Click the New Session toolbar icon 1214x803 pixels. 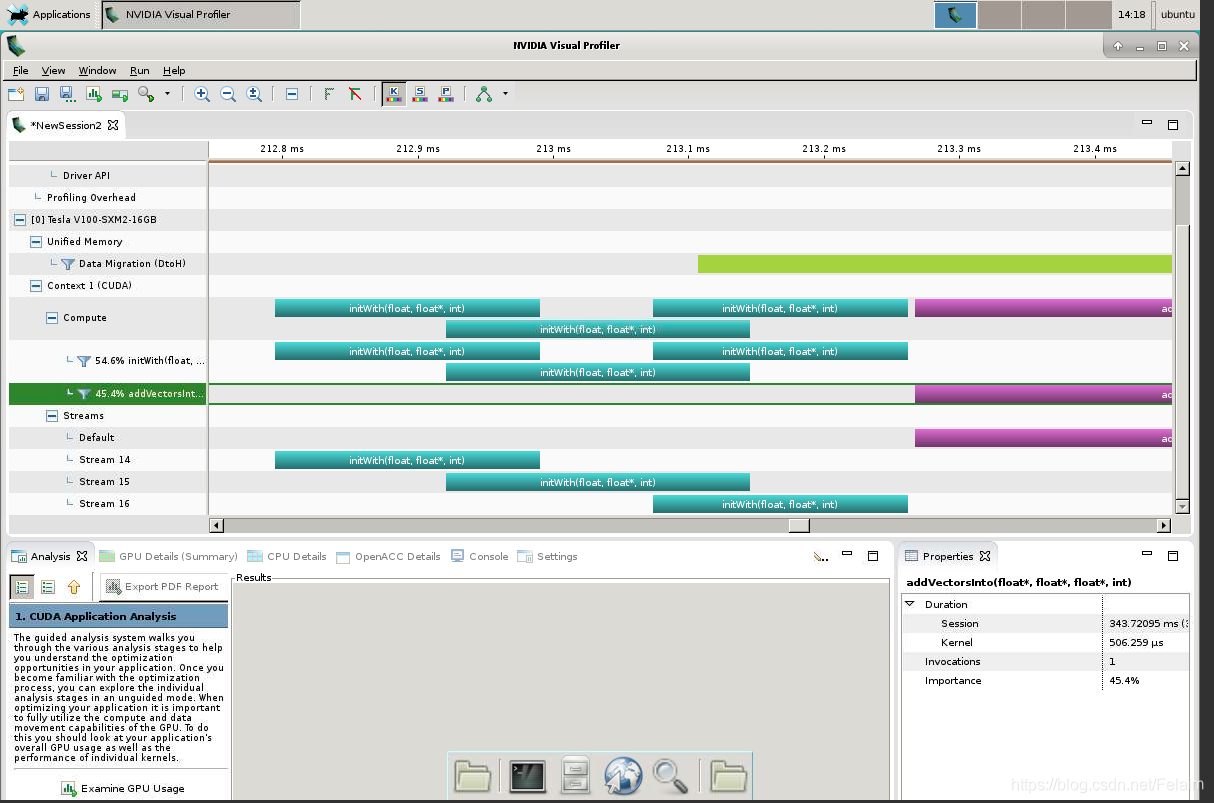coord(16,94)
